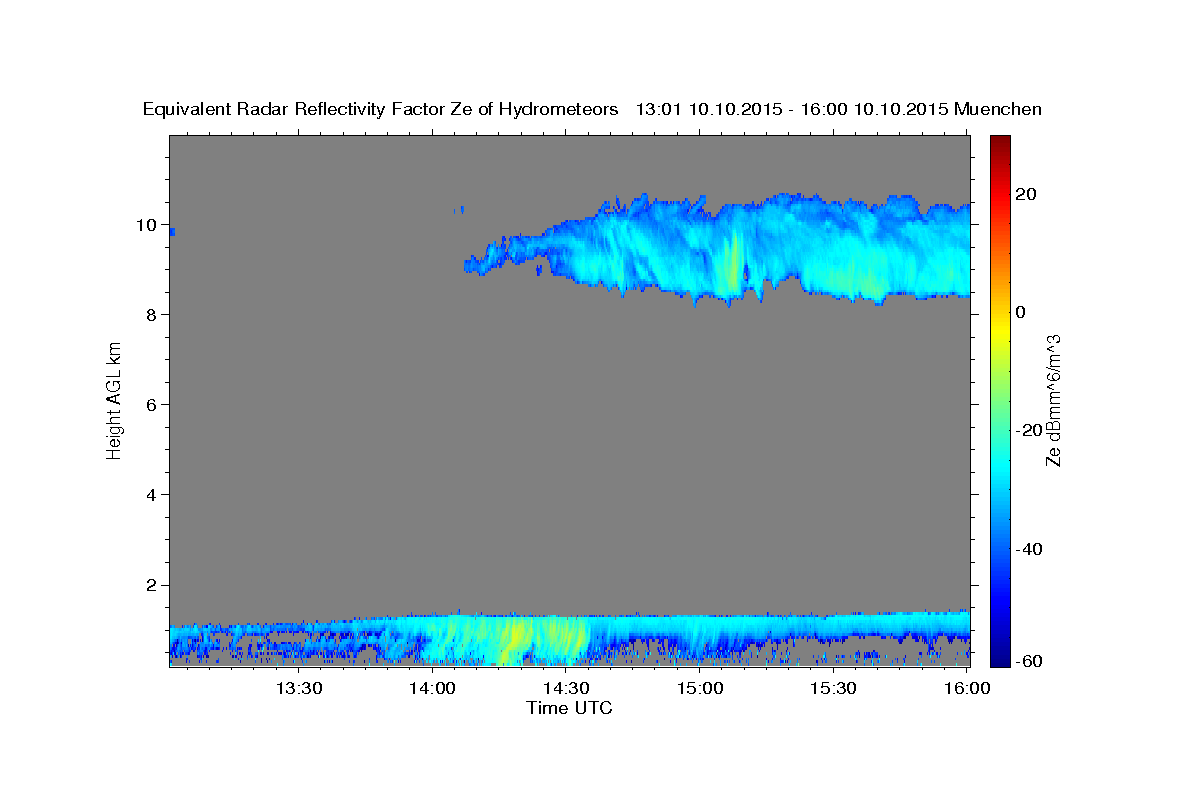Click the '15:00' time tick label
This screenshot has width=1200, height=800.
point(700,688)
